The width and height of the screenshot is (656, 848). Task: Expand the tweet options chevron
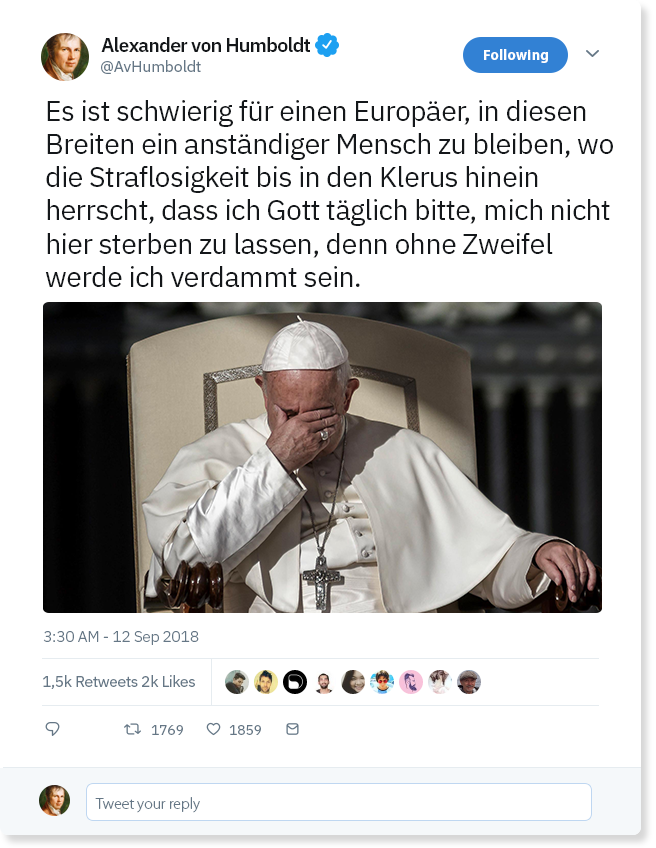[593, 53]
